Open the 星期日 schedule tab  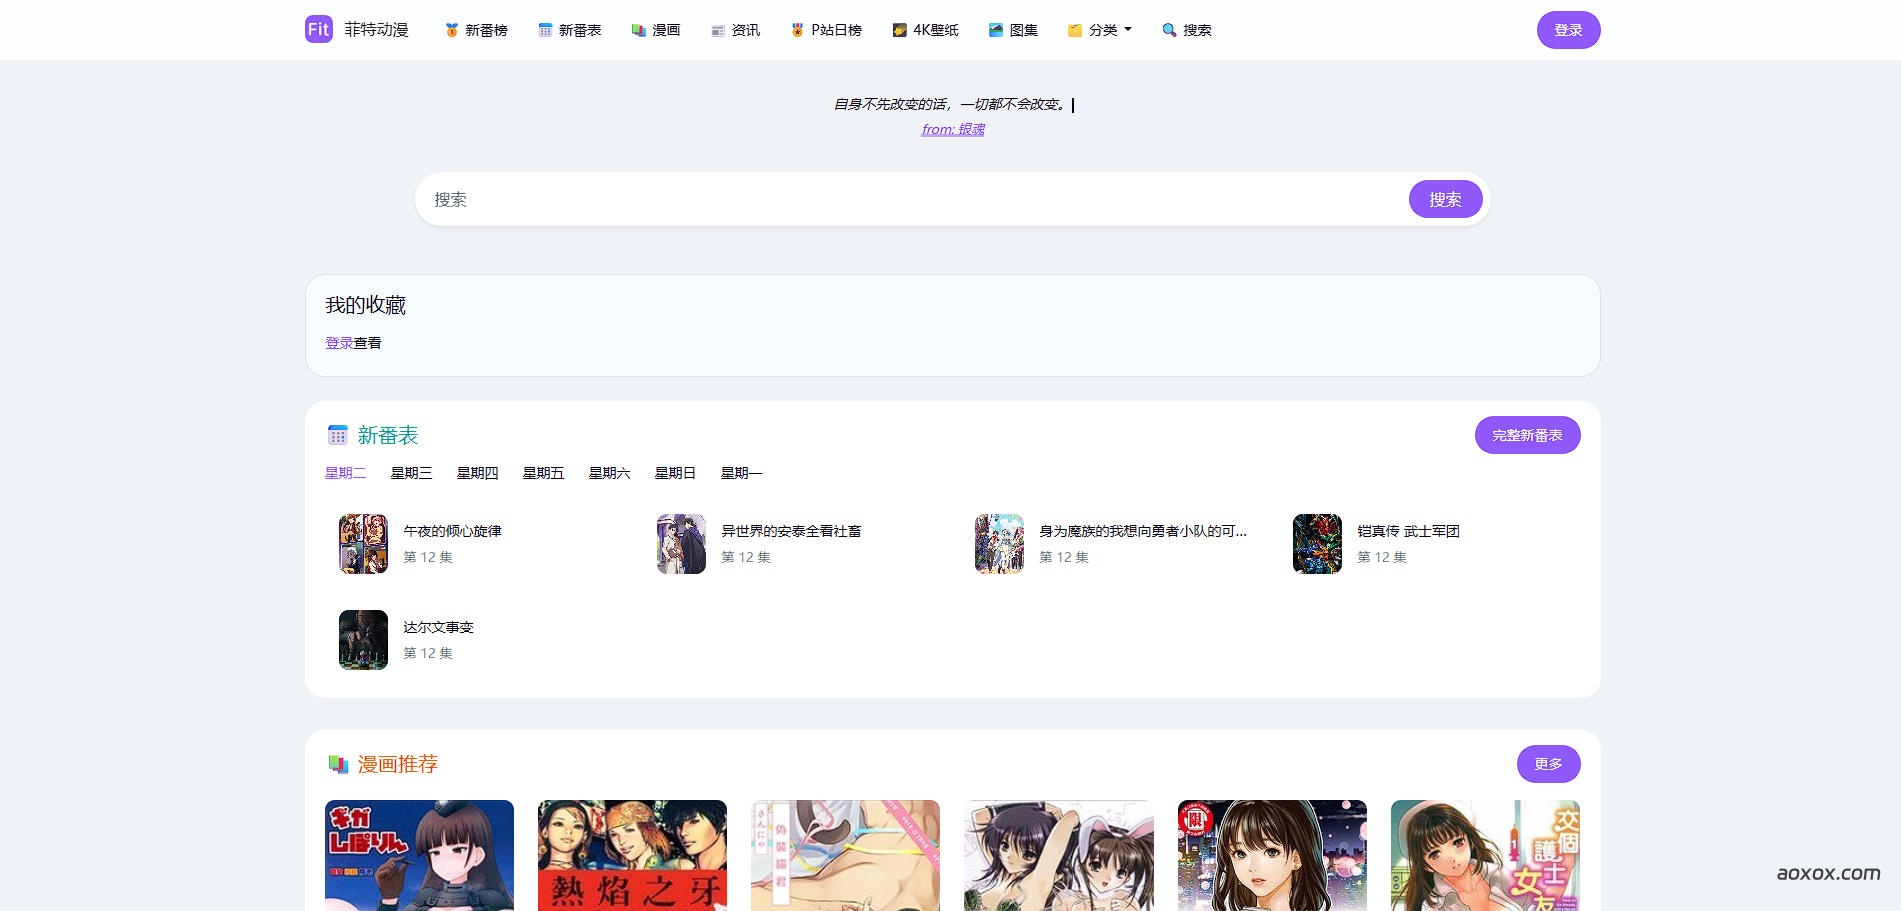(x=675, y=473)
